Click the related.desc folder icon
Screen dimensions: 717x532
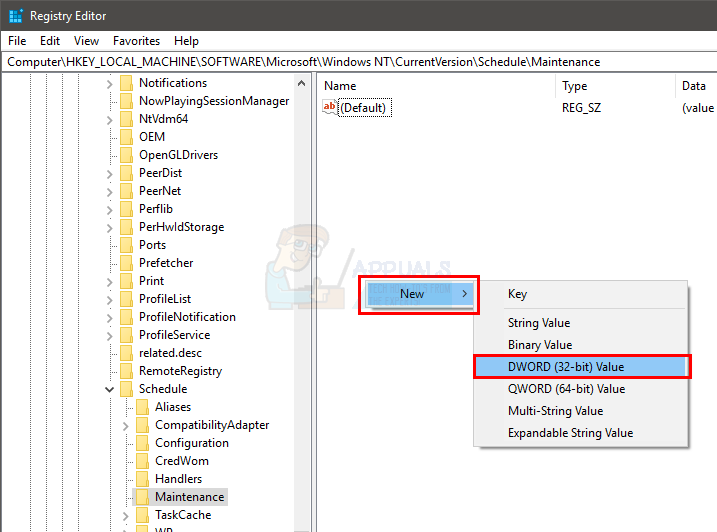[127, 353]
